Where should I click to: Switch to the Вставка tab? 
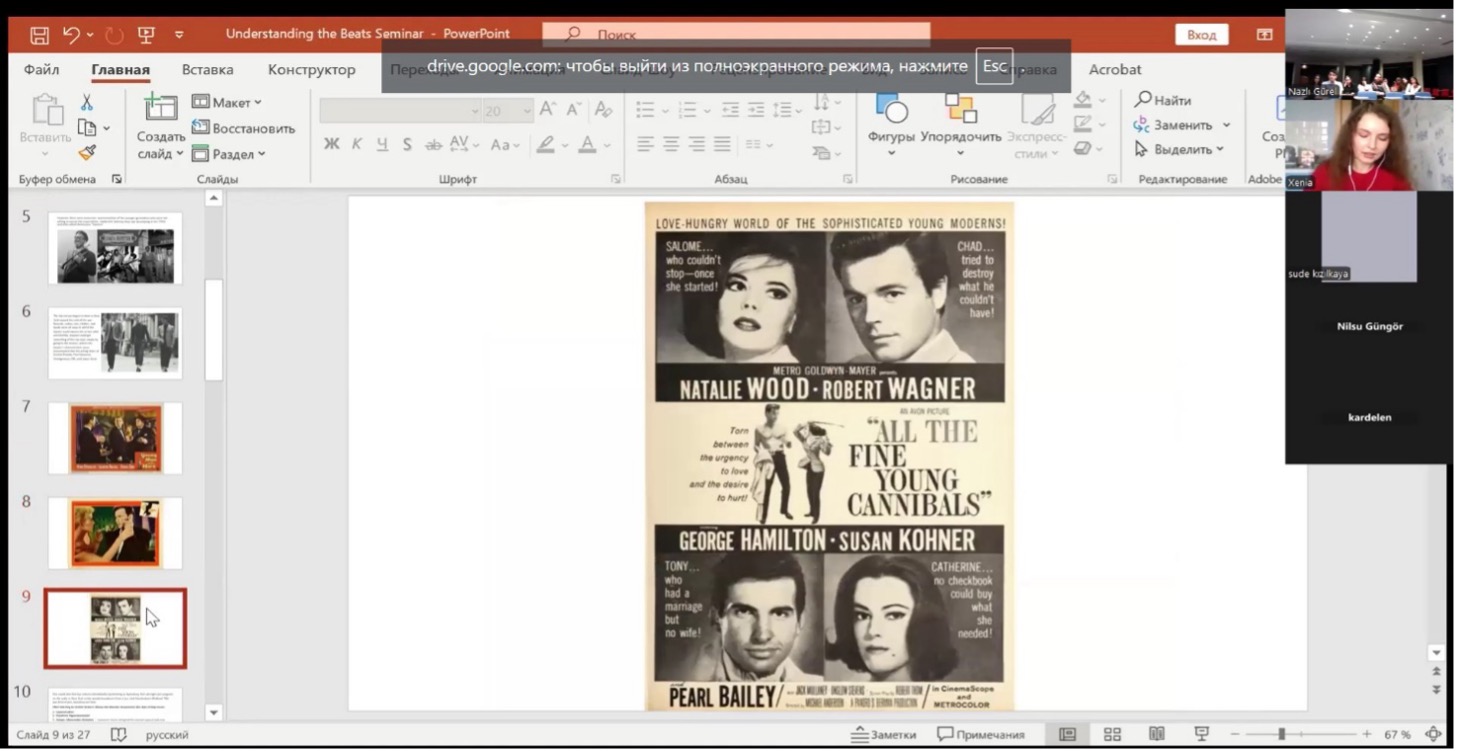coord(208,69)
